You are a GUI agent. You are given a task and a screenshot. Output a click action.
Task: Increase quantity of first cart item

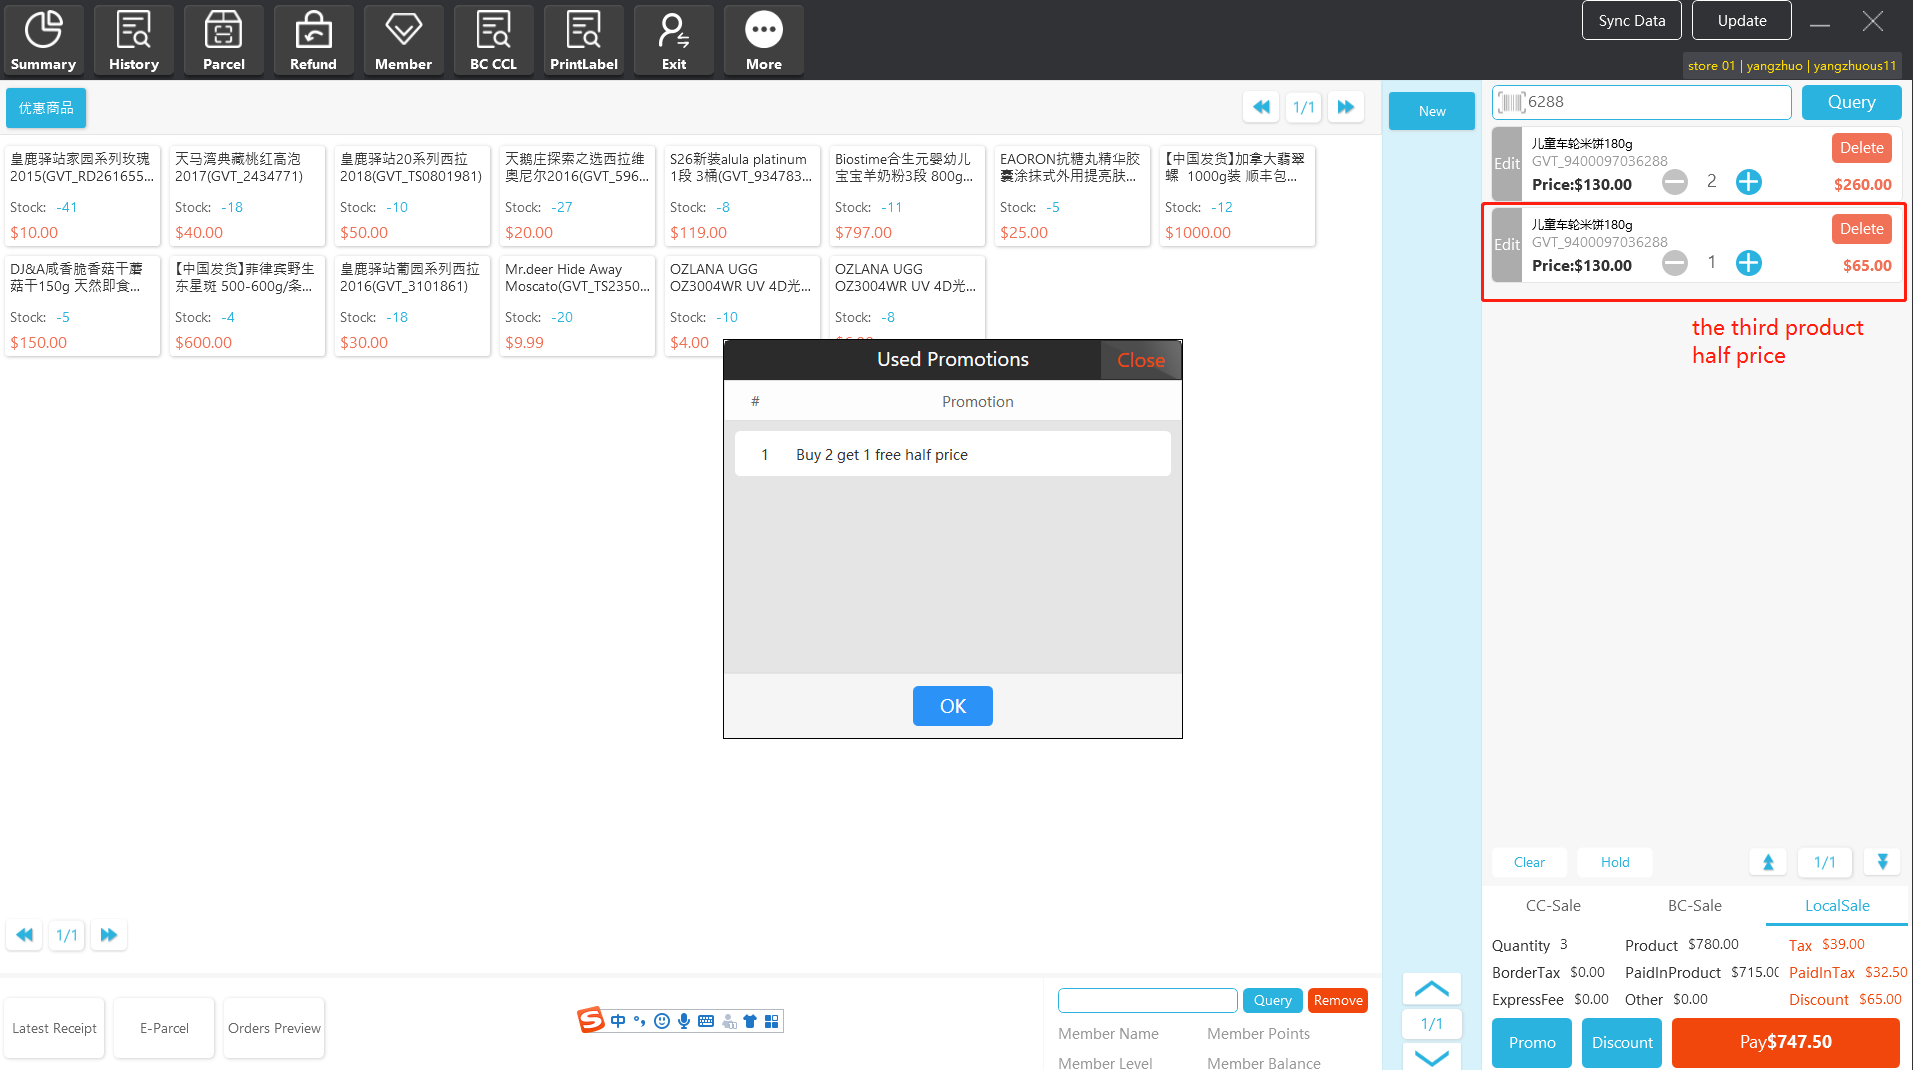tap(1748, 182)
